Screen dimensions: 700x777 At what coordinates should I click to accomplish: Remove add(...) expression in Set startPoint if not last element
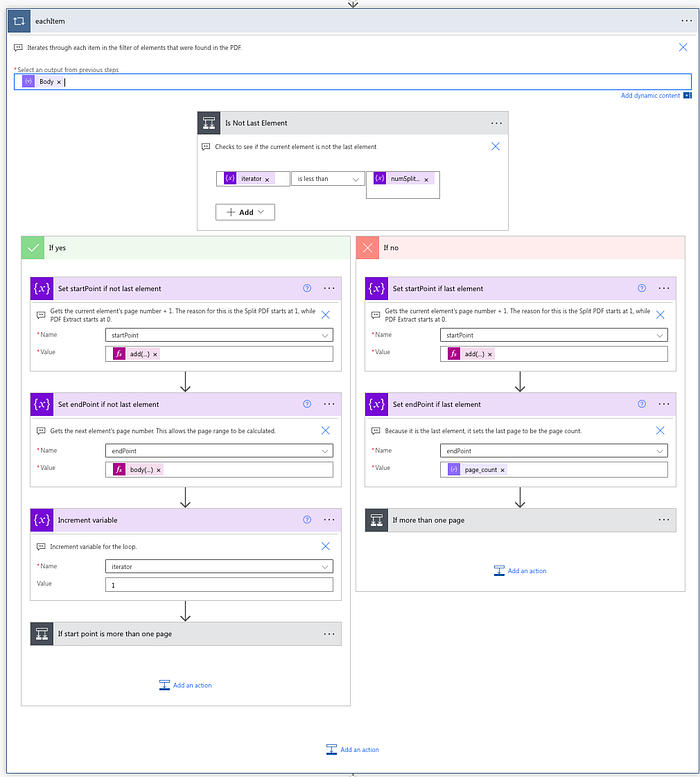click(x=155, y=354)
